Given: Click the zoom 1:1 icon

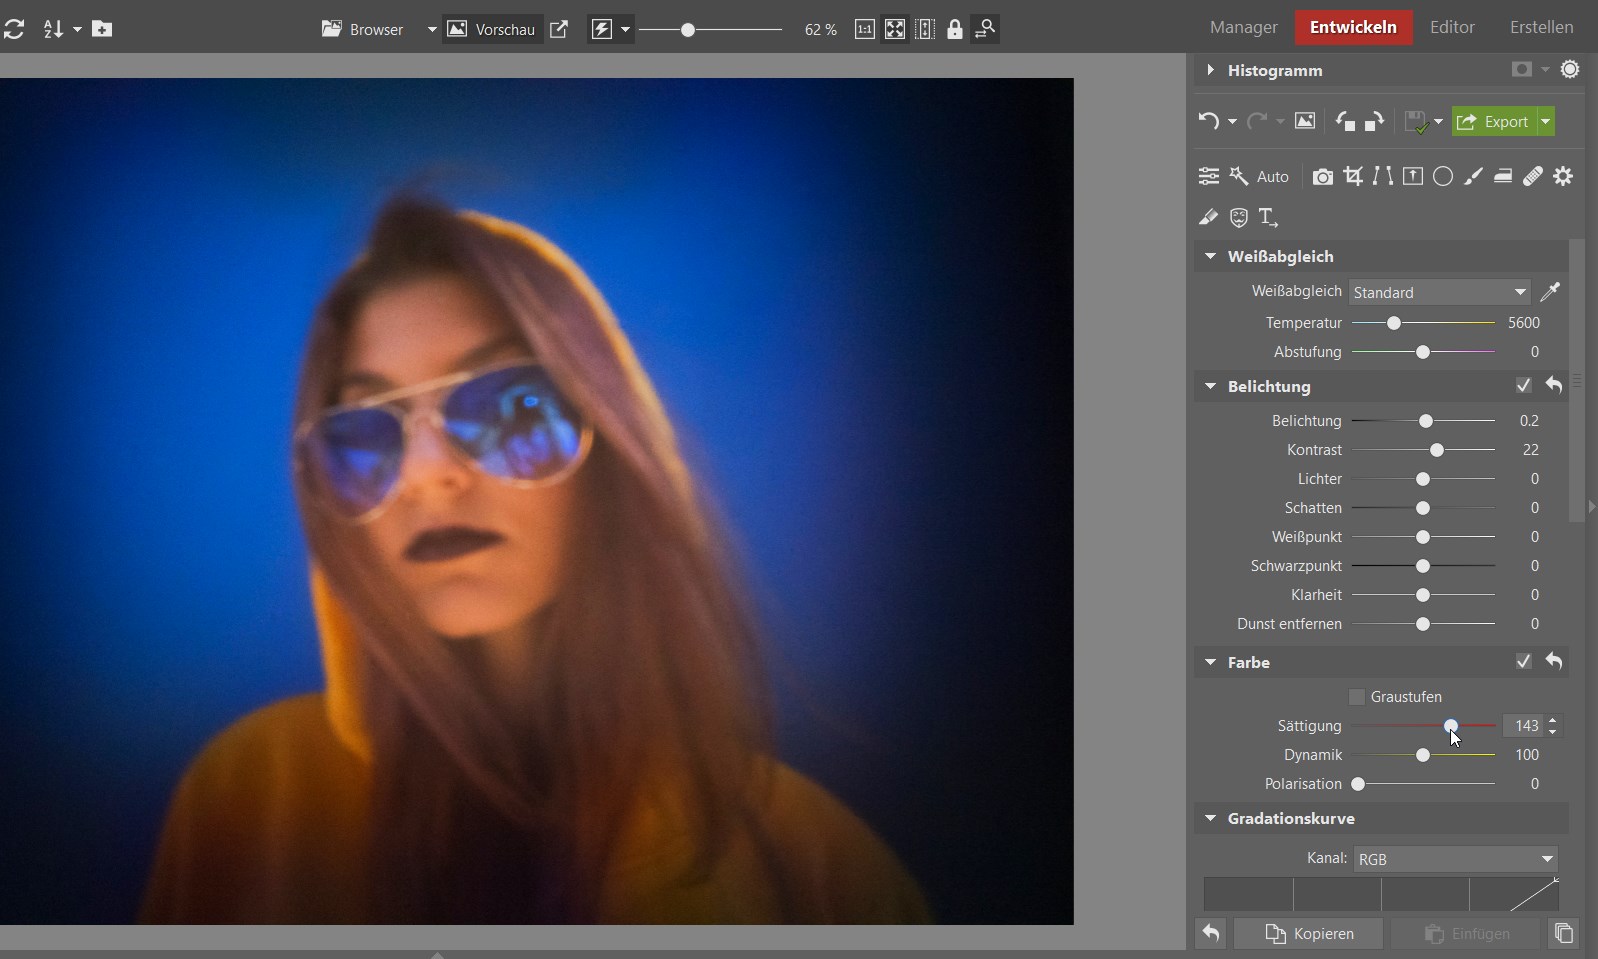Looking at the screenshot, I should click(864, 29).
